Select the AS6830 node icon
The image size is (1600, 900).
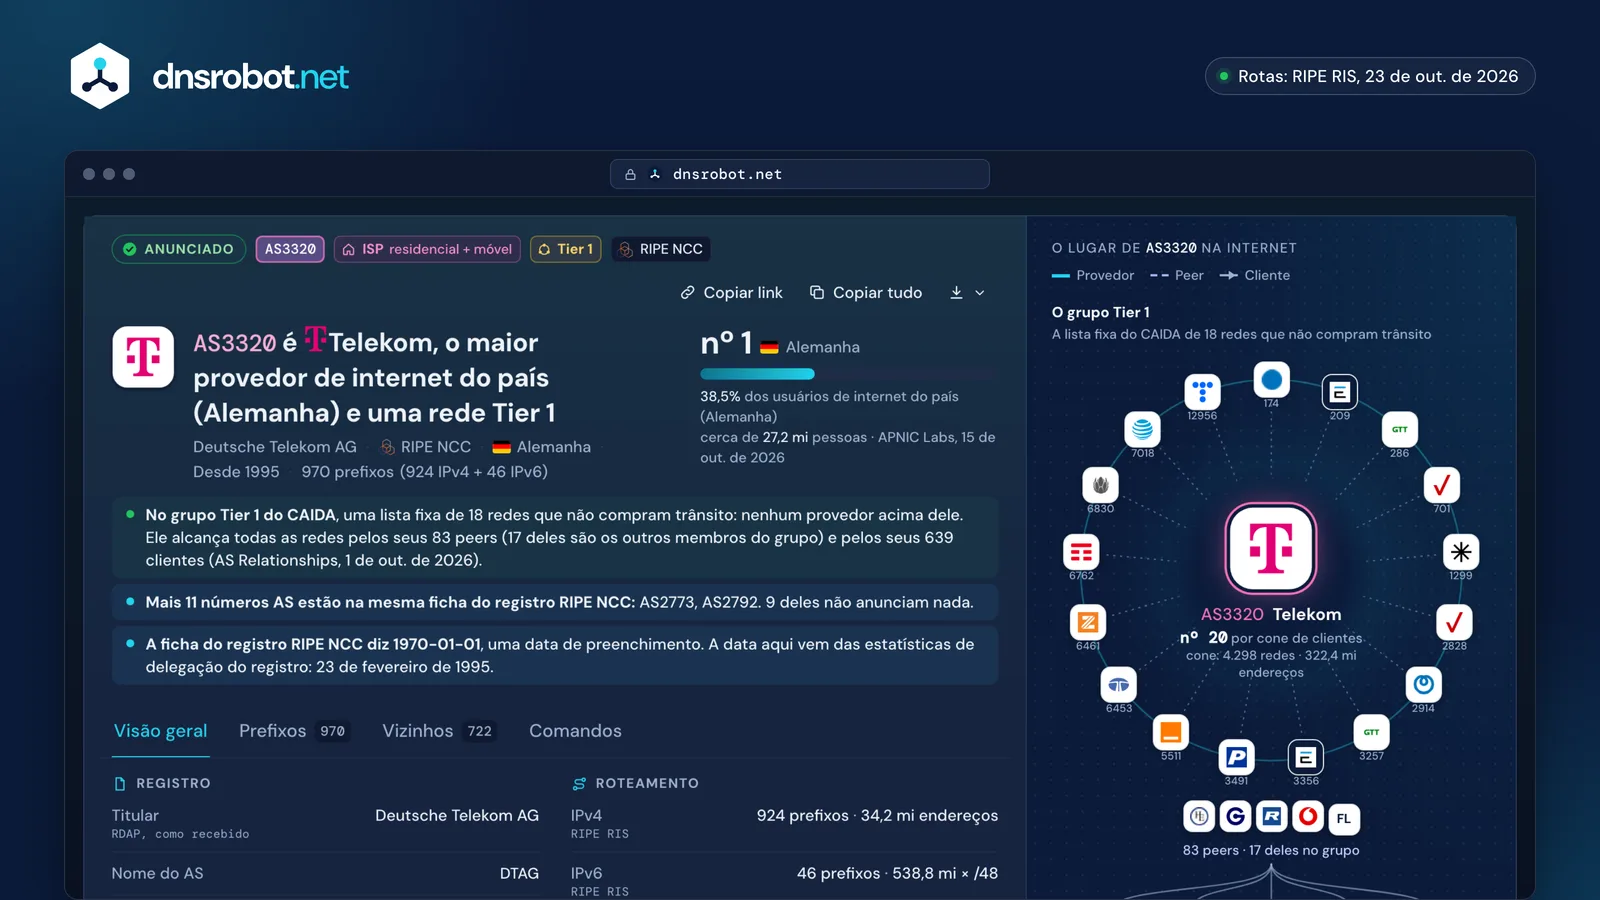[1100, 485]
